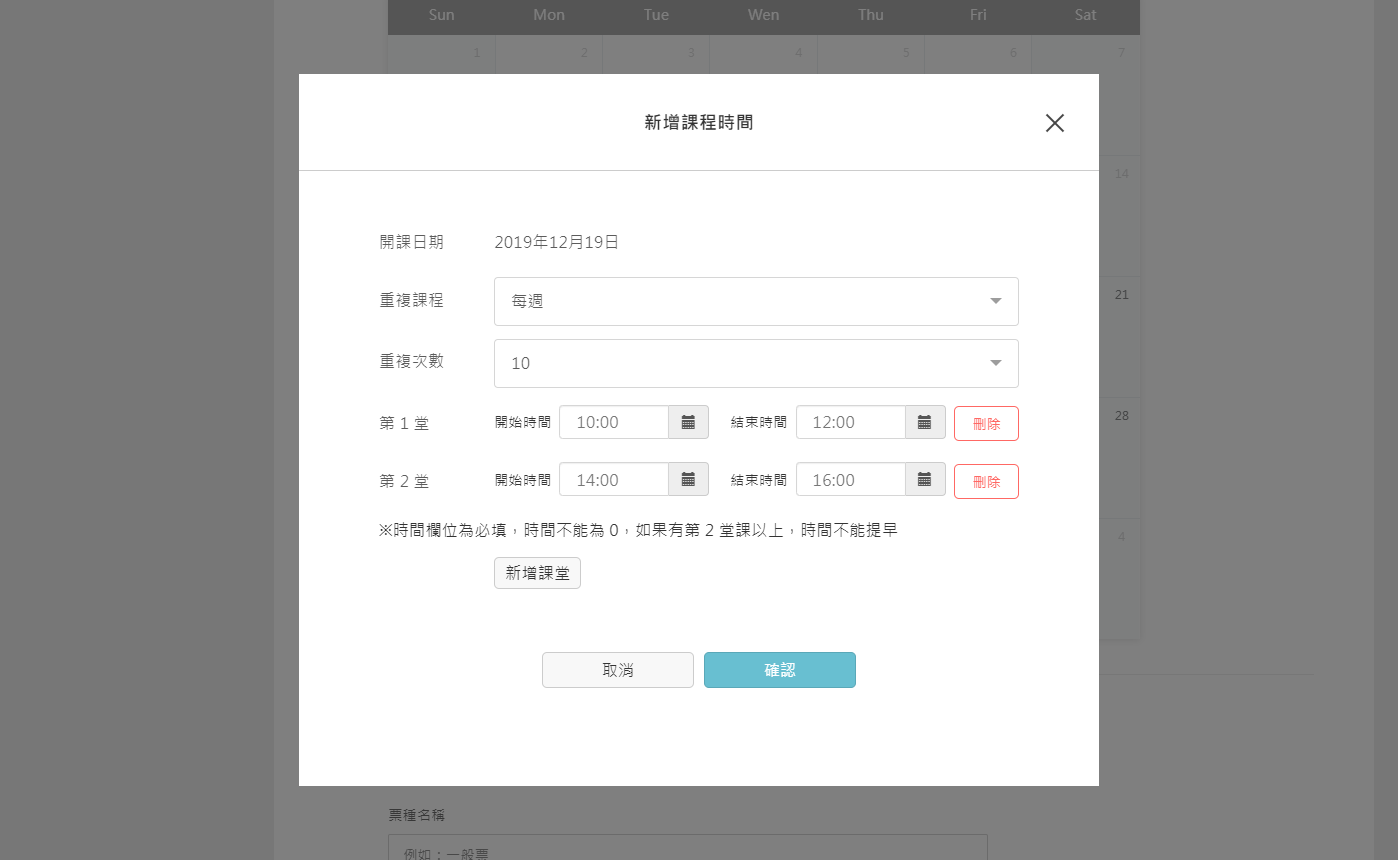Confirm with the 確認 button
This screenshot has height=860, width=1398.
coord(780,670)
